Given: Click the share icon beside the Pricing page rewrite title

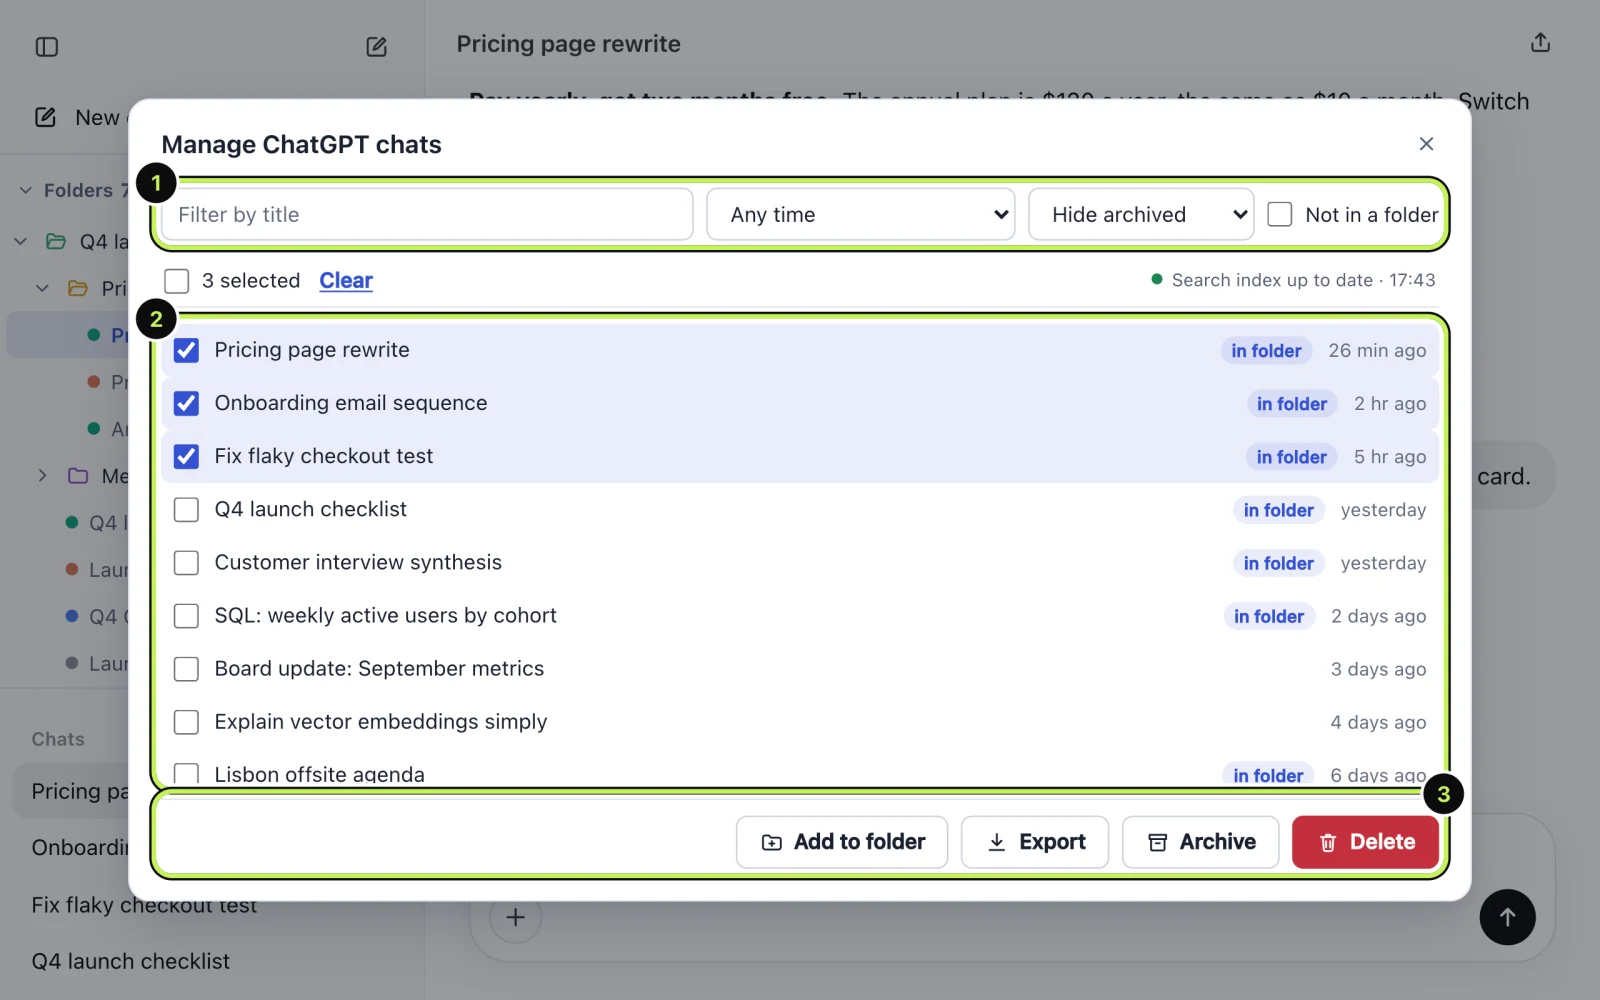Looking at the screenshot, I should point(1540,43).
